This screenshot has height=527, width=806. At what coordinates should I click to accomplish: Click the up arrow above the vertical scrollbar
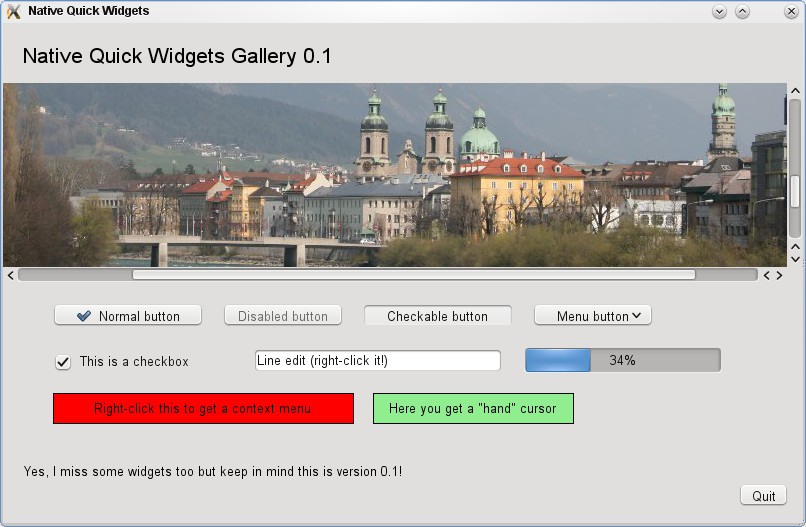(795, 91)
